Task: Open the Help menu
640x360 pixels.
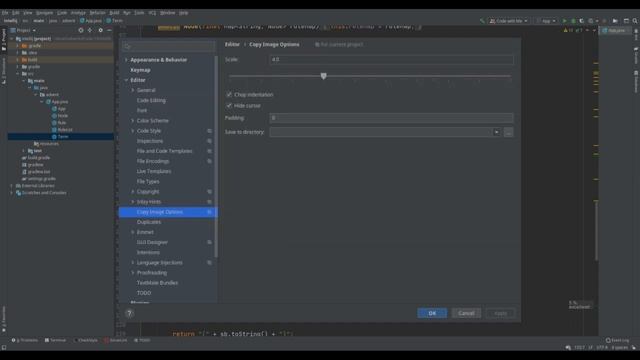Action: (184, 13)
